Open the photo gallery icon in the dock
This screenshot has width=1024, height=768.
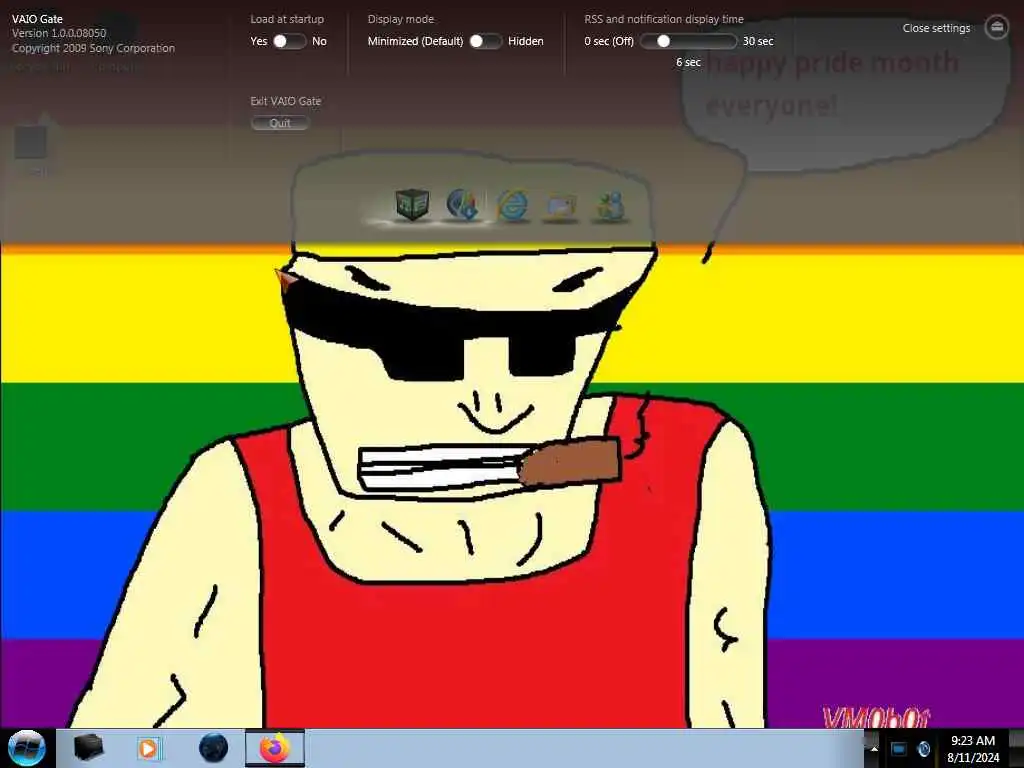click(x=562, y=206)
